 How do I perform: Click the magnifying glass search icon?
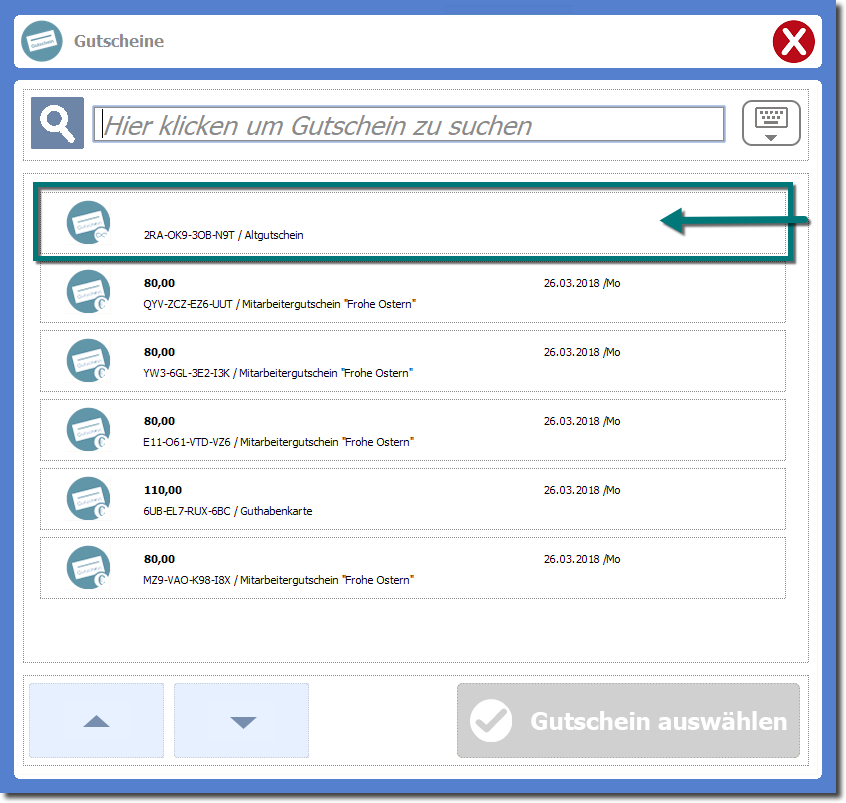57,123
